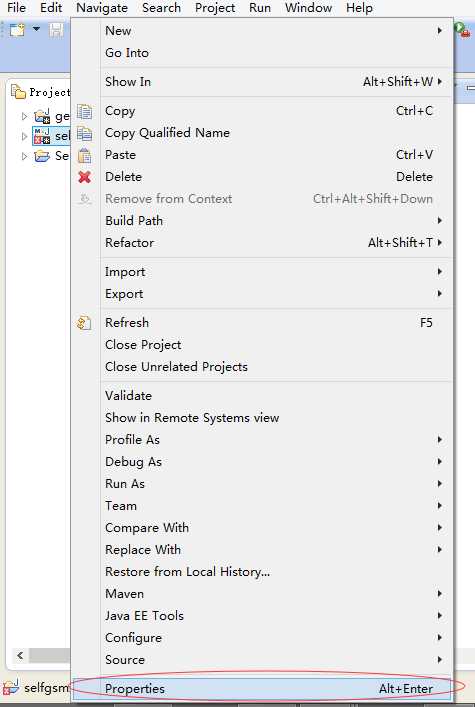The height and width of the screenshot is (707, 475).
Task: Expand the 'ge' project tree node
Action: click(x=24, y=116)
